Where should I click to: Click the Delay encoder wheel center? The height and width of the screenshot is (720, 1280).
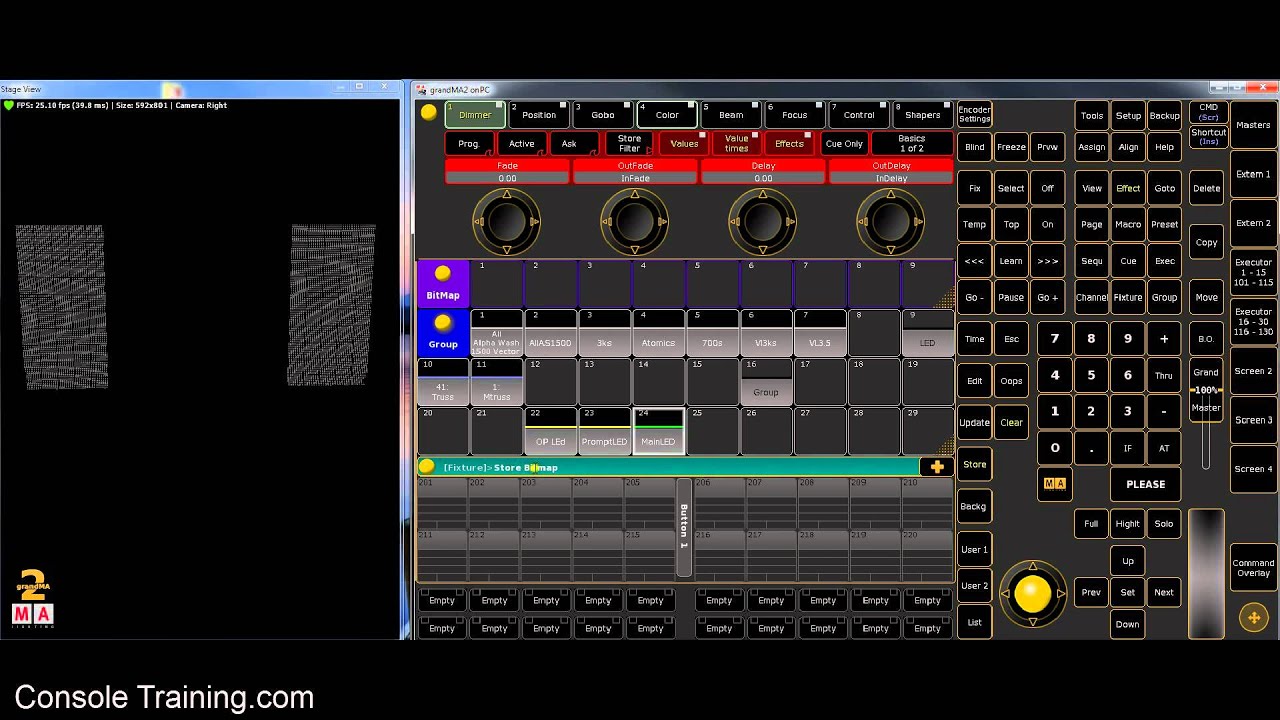coord(763,221)
